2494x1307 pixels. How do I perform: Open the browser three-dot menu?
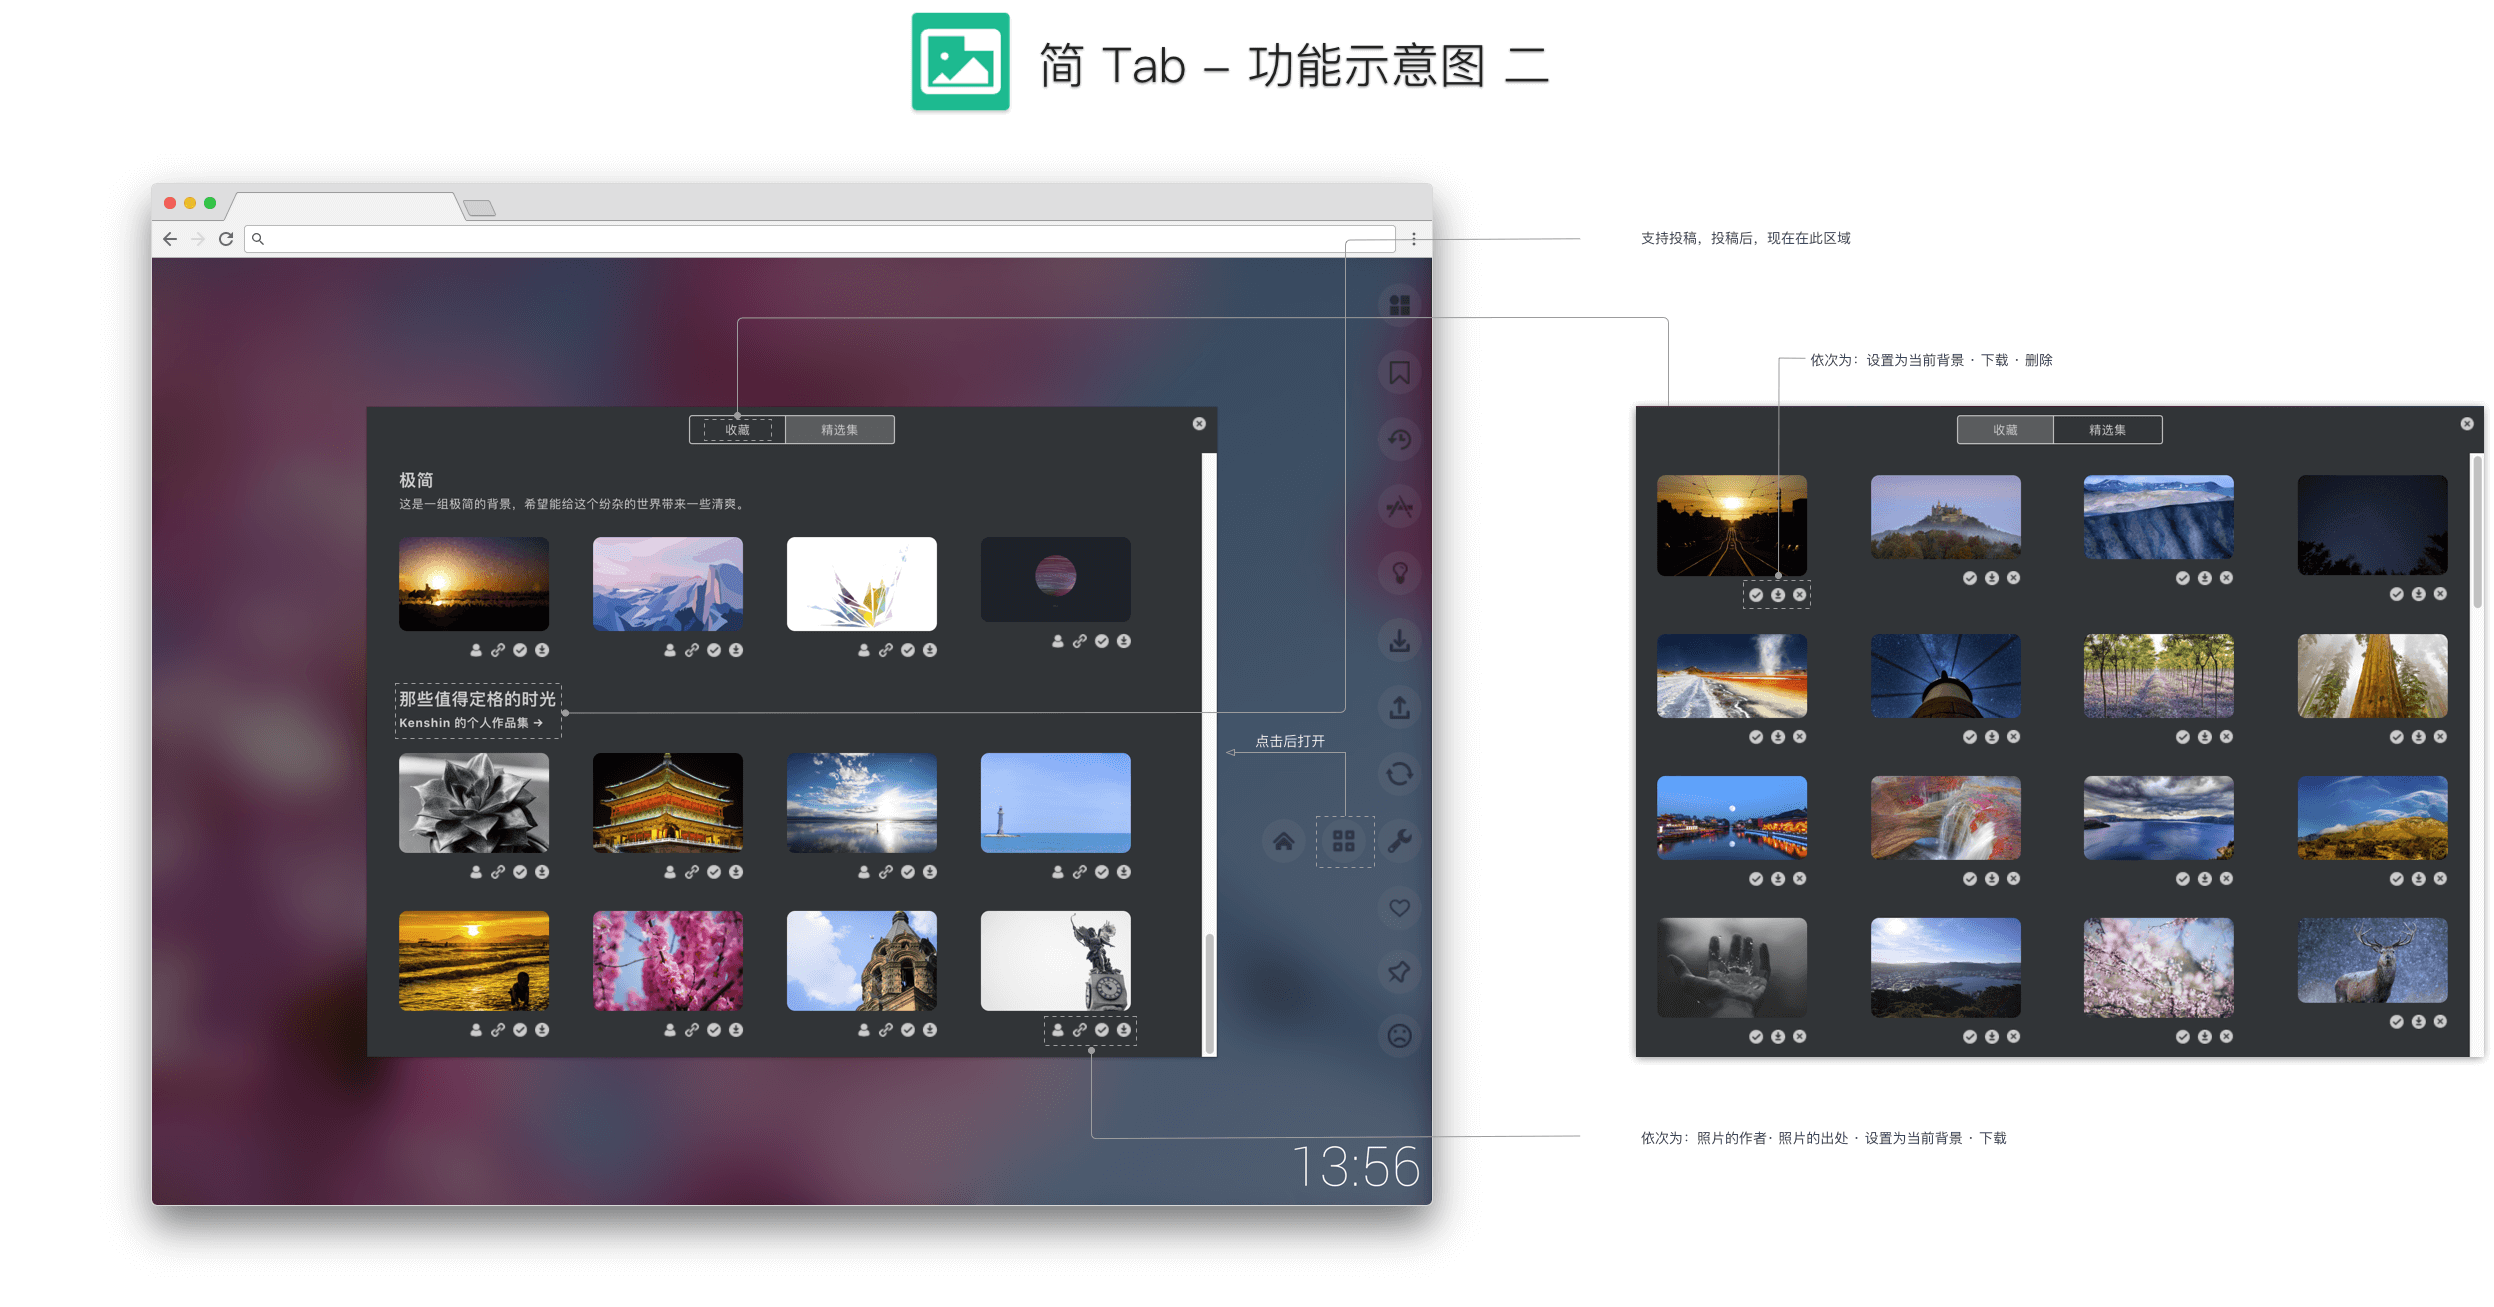pyautogui.click(x=1414, y=239)
